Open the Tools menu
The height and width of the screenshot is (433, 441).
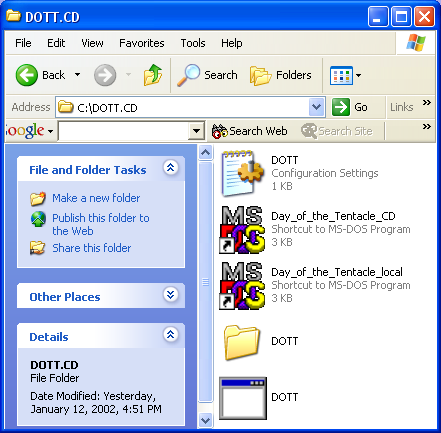pos(193,43)
